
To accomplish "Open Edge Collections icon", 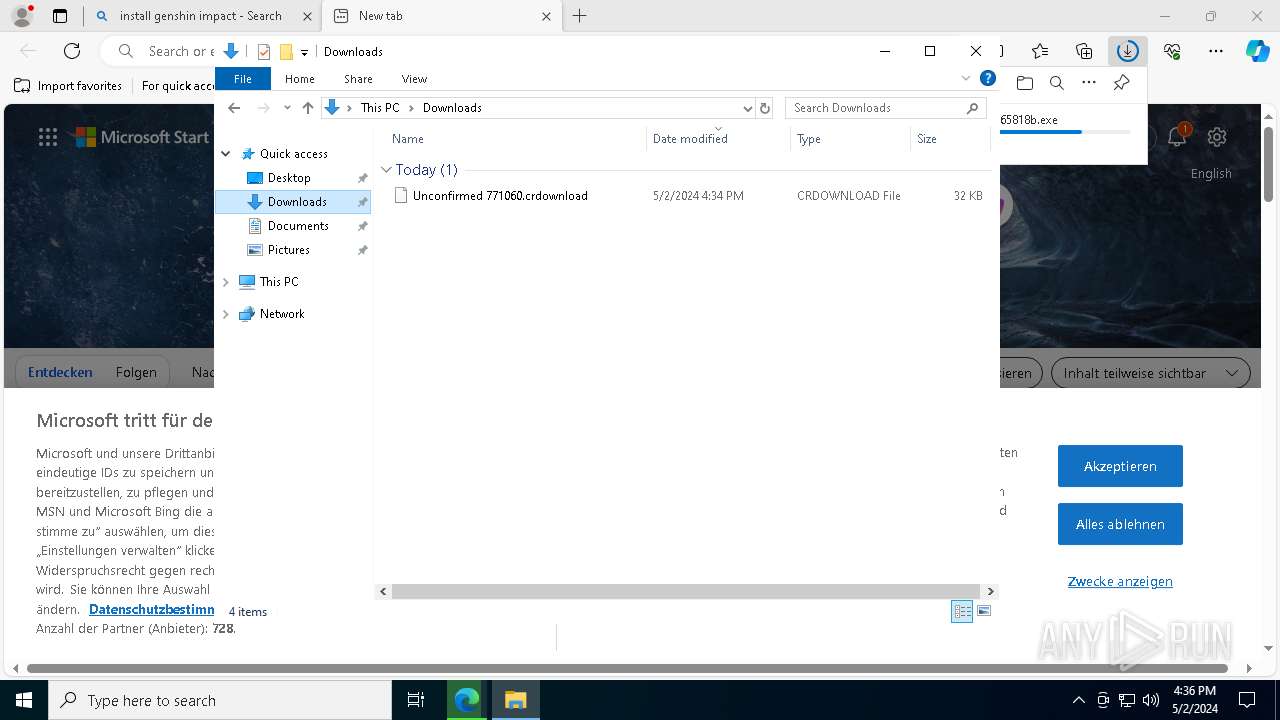I will click(x=1084, y=51).
